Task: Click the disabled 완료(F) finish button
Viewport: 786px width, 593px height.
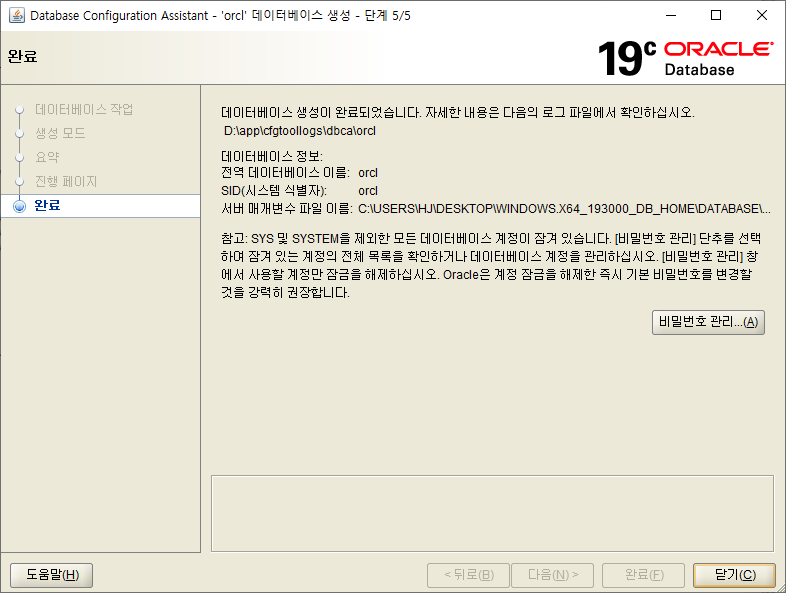Action: click(644, 575)
